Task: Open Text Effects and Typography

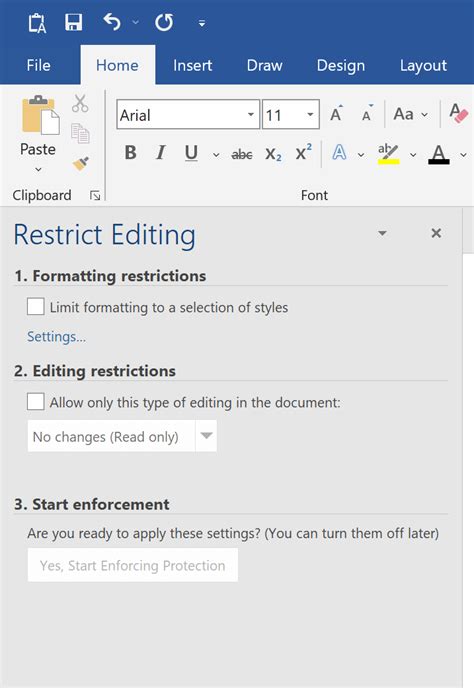Action: click(339, 153)
